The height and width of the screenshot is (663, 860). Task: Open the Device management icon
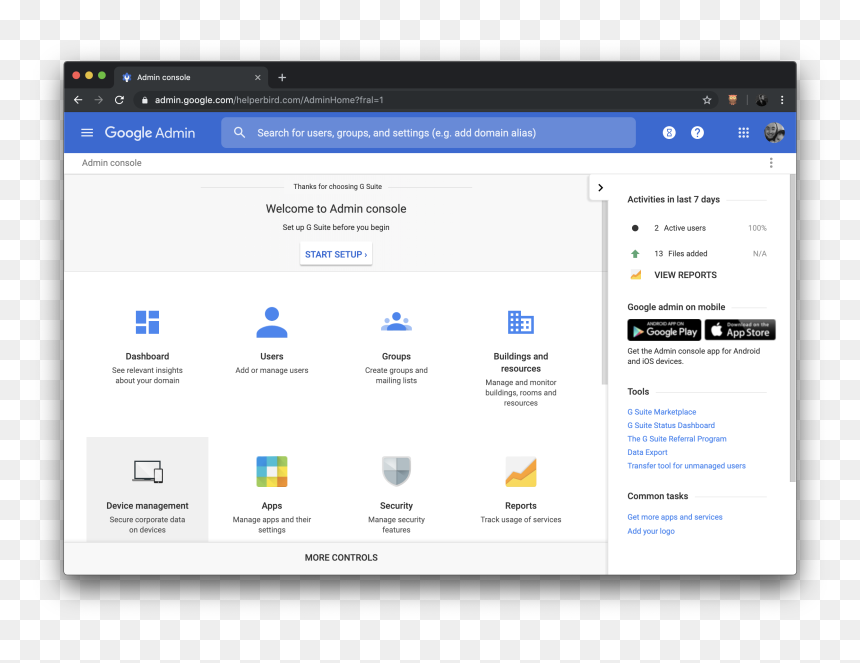pos(148,472)
